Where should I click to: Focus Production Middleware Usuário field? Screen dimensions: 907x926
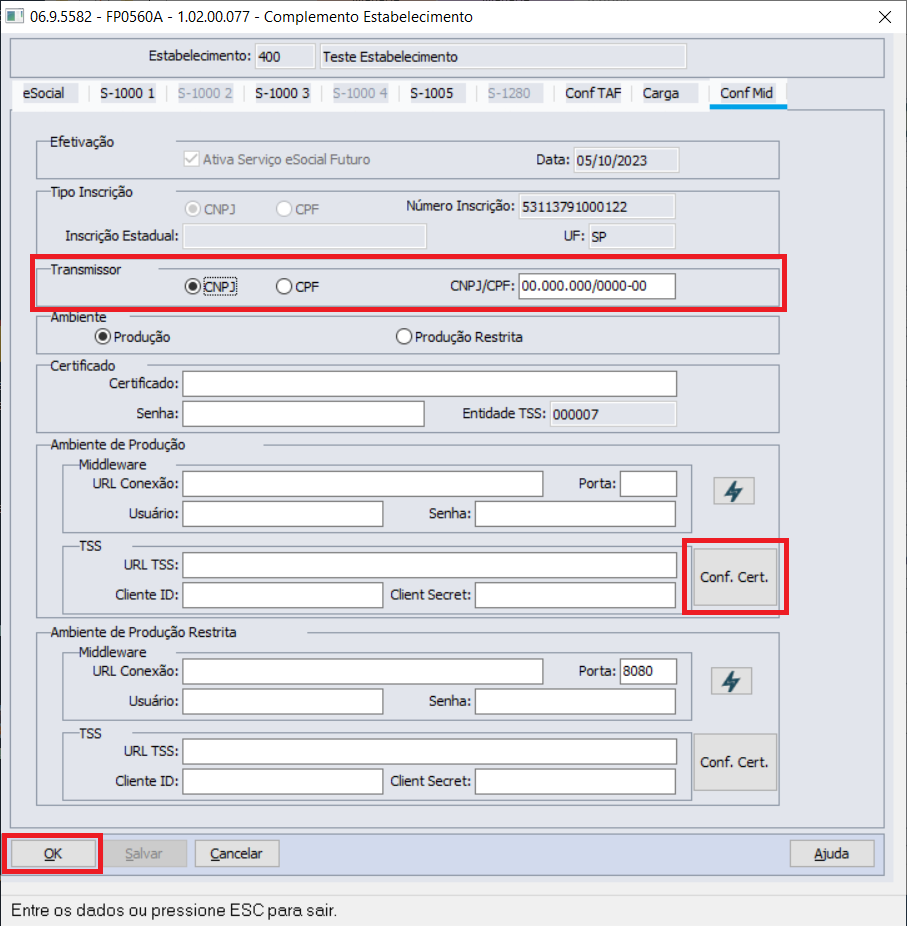click(283, 513)
